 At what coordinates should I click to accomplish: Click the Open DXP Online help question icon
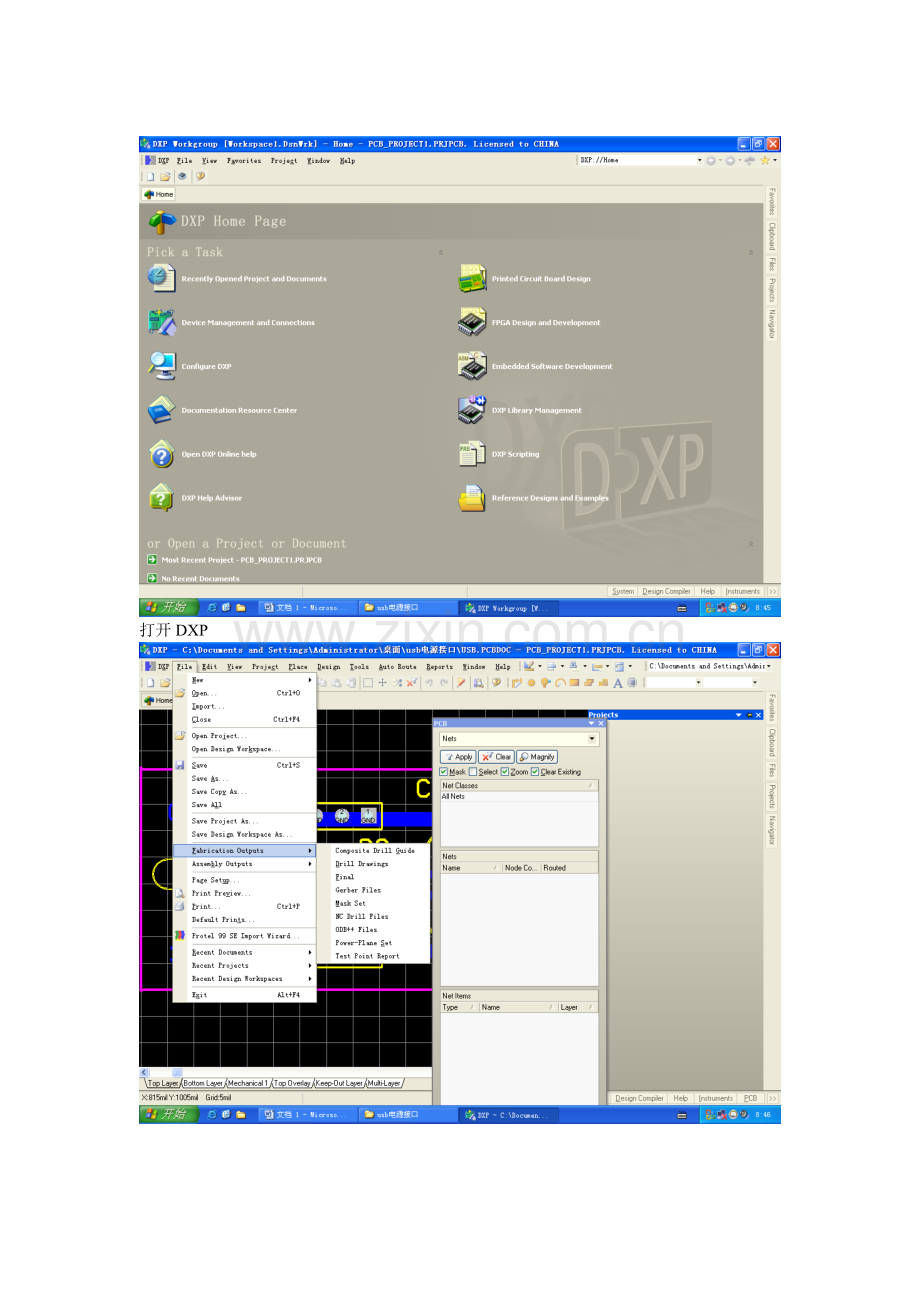[162, 454]
